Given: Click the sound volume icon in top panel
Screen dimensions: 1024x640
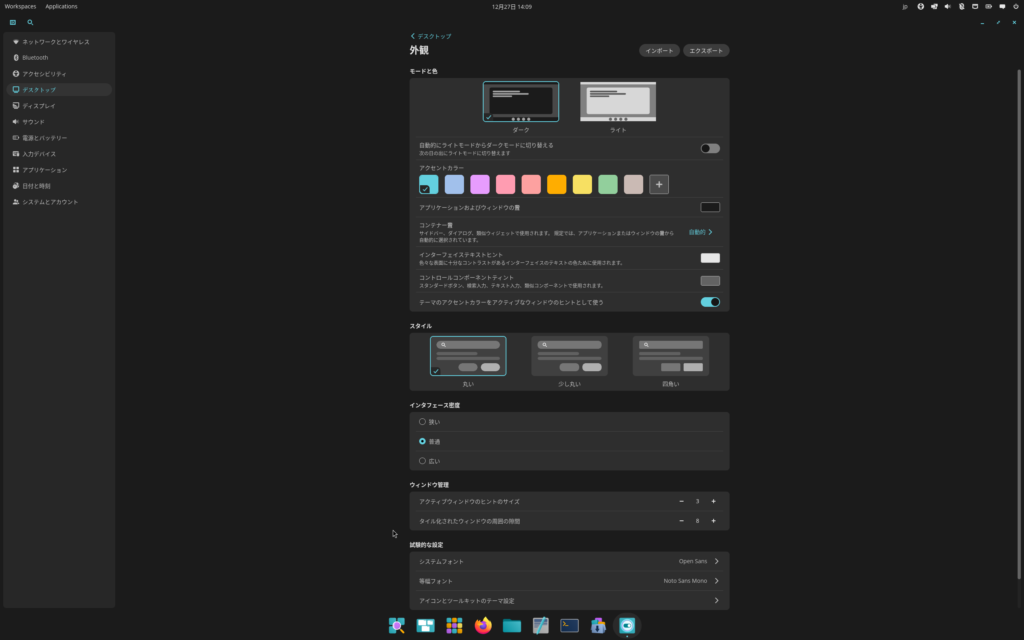Looking at the screenshot, I should pyautogui.click(x=947, y=6).
